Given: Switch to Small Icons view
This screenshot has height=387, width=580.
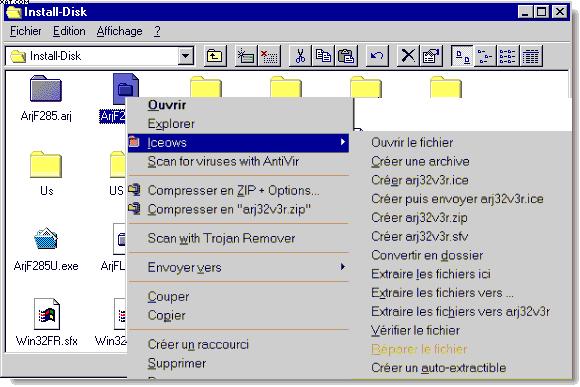Looking at the screenshot, I should pos(485,56).
